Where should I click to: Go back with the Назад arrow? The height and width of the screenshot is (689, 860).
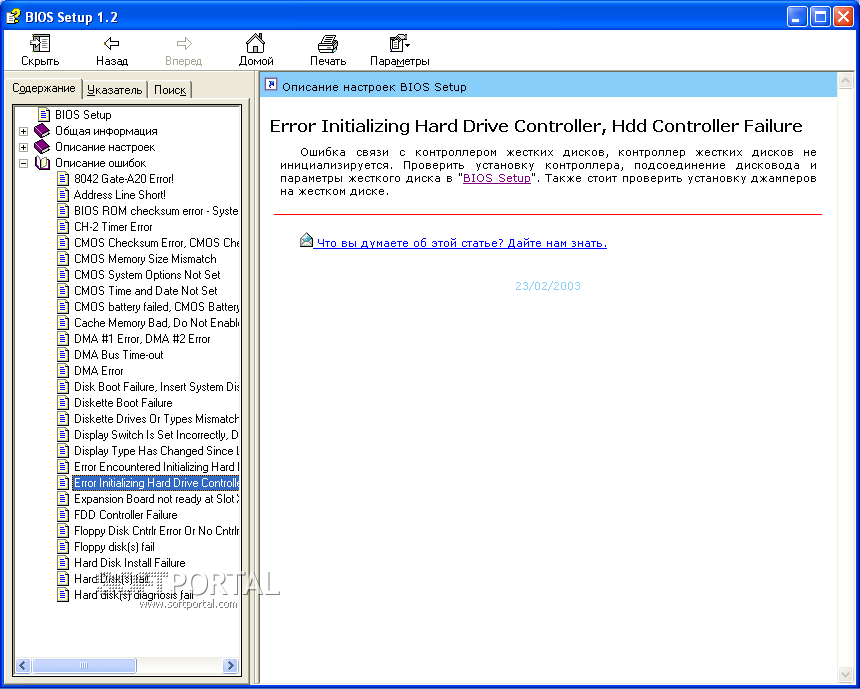point(112,43)
